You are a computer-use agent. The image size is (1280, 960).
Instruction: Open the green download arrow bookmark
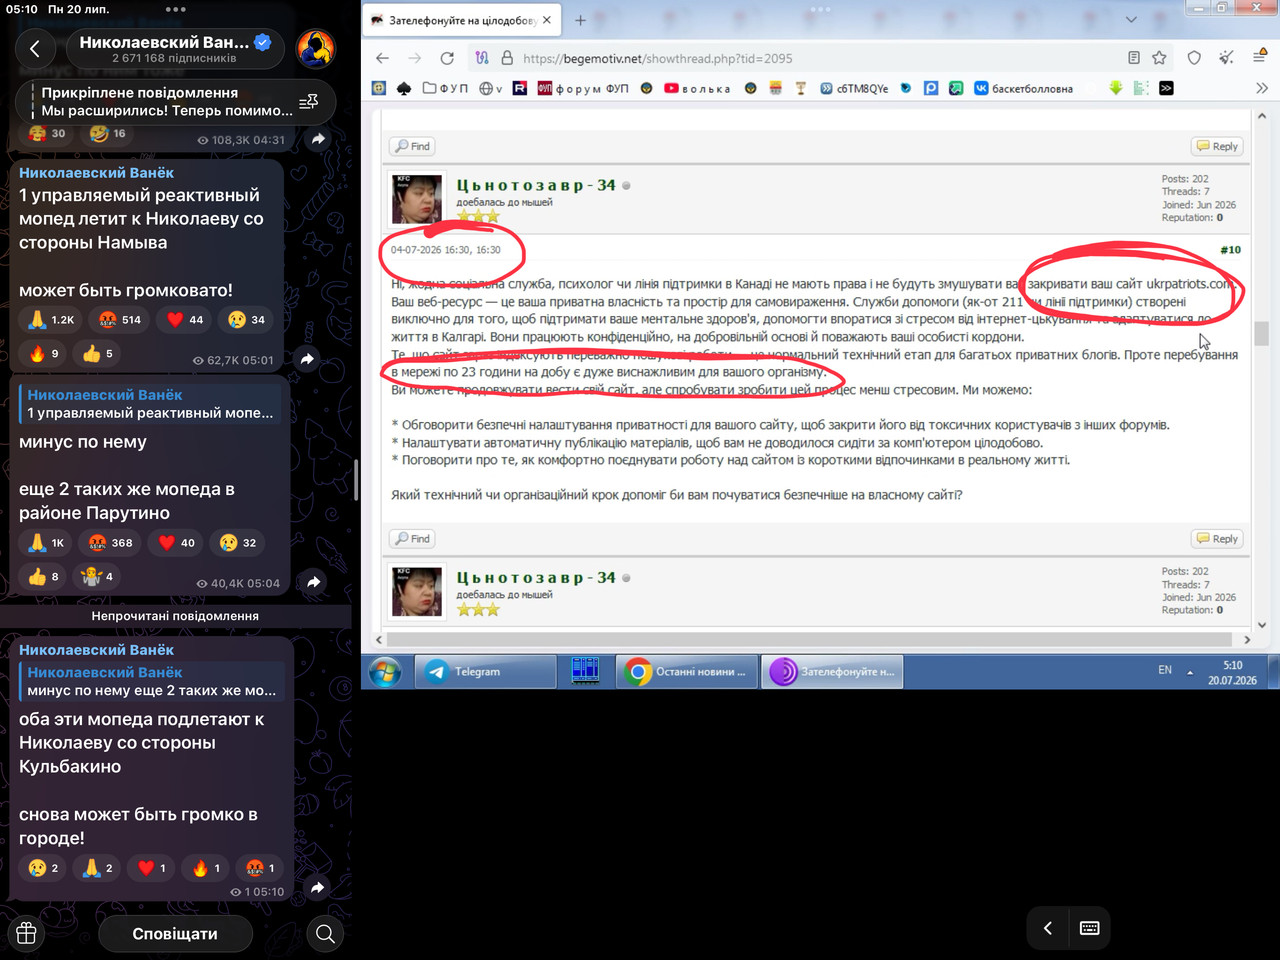[1116, 88]
